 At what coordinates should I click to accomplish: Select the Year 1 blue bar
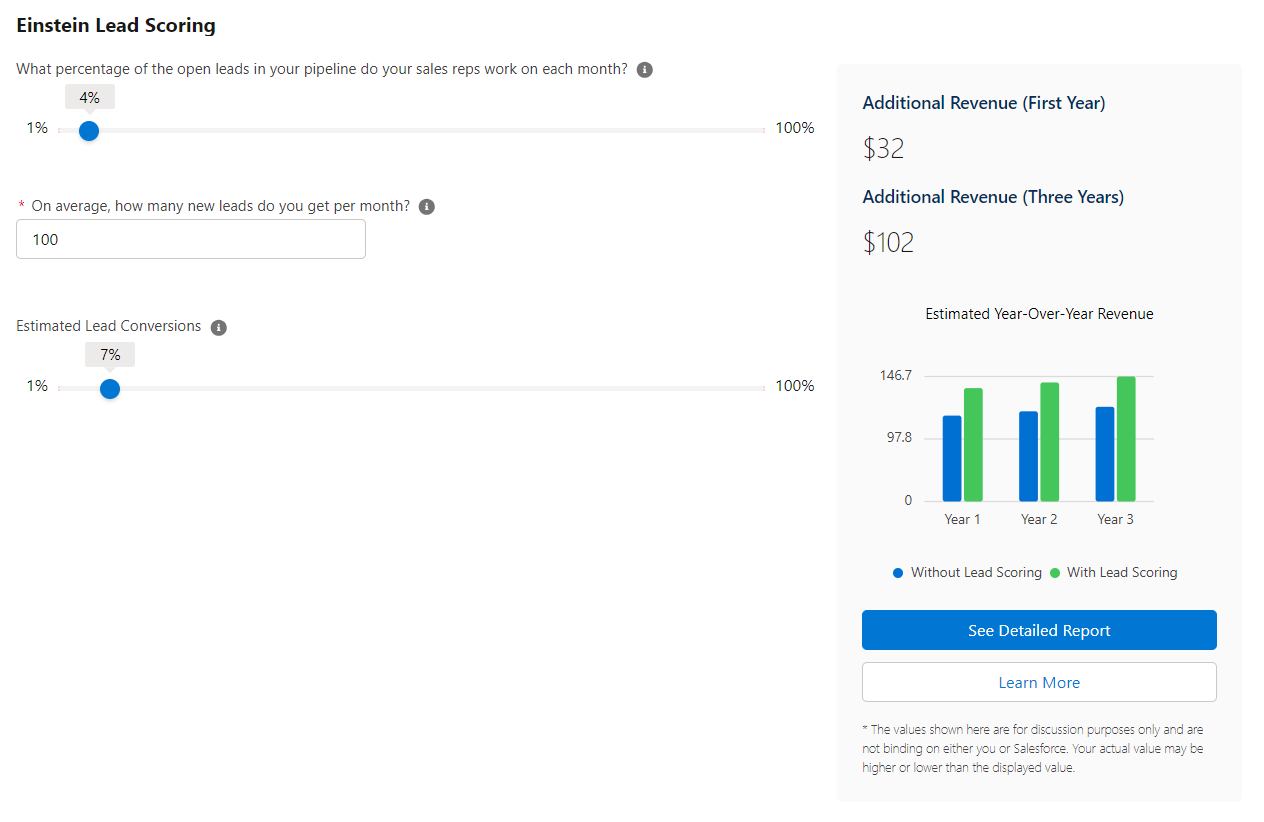click(952, 458)
